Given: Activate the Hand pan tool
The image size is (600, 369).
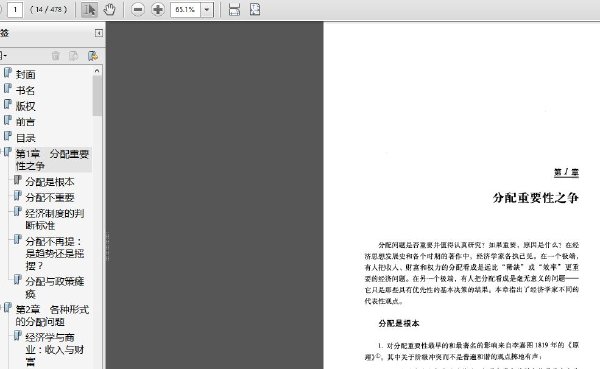Looking at the screenshot, I should [x=109, y=10].
